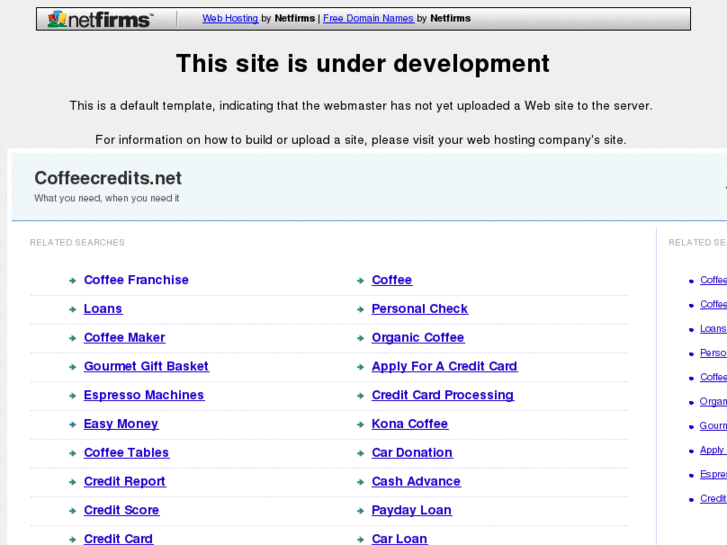The image size is (727, 545).
Task: Open the Payday Loan link
Action: 411,510
